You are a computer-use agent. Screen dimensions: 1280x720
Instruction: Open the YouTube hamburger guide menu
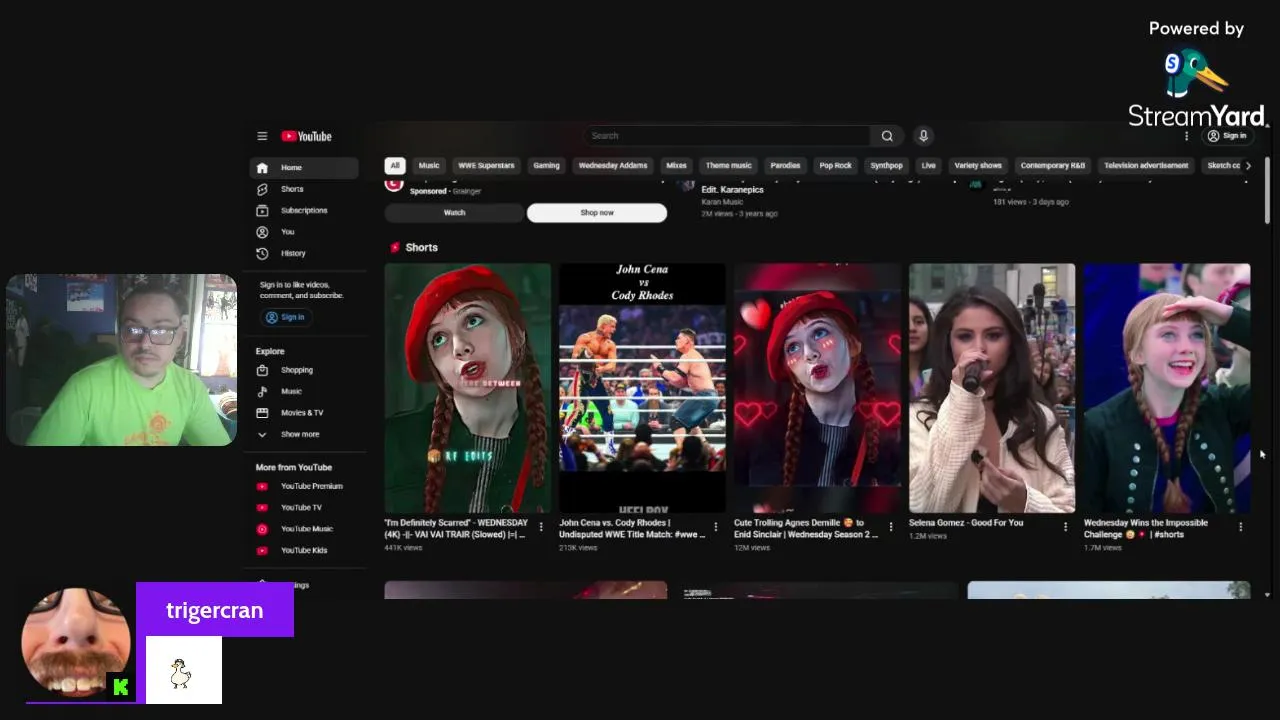(262, 136)
